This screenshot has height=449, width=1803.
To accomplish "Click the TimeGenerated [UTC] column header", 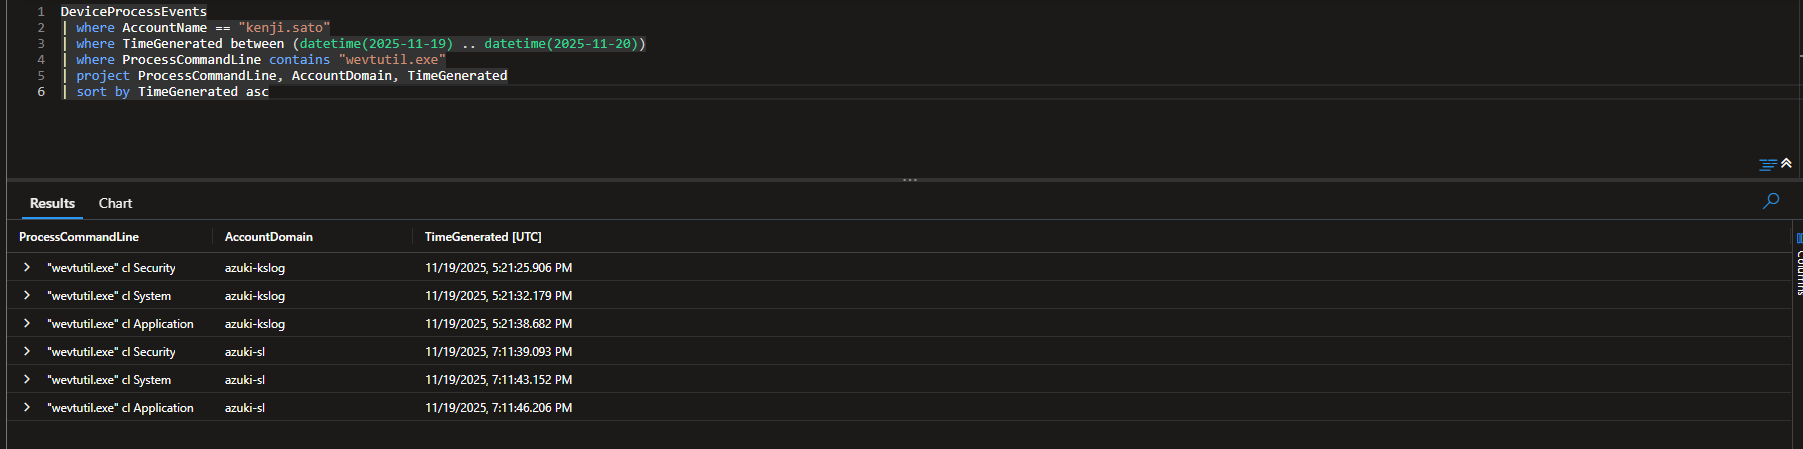I will [x=483, y=237].
